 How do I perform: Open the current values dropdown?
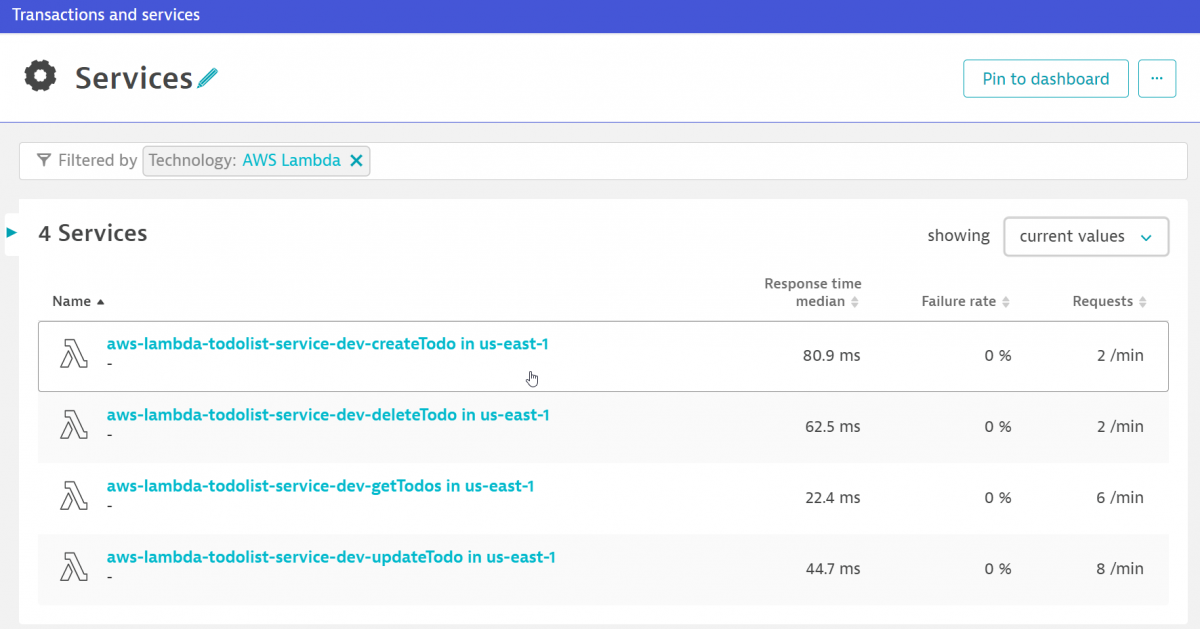point(1086,236)
